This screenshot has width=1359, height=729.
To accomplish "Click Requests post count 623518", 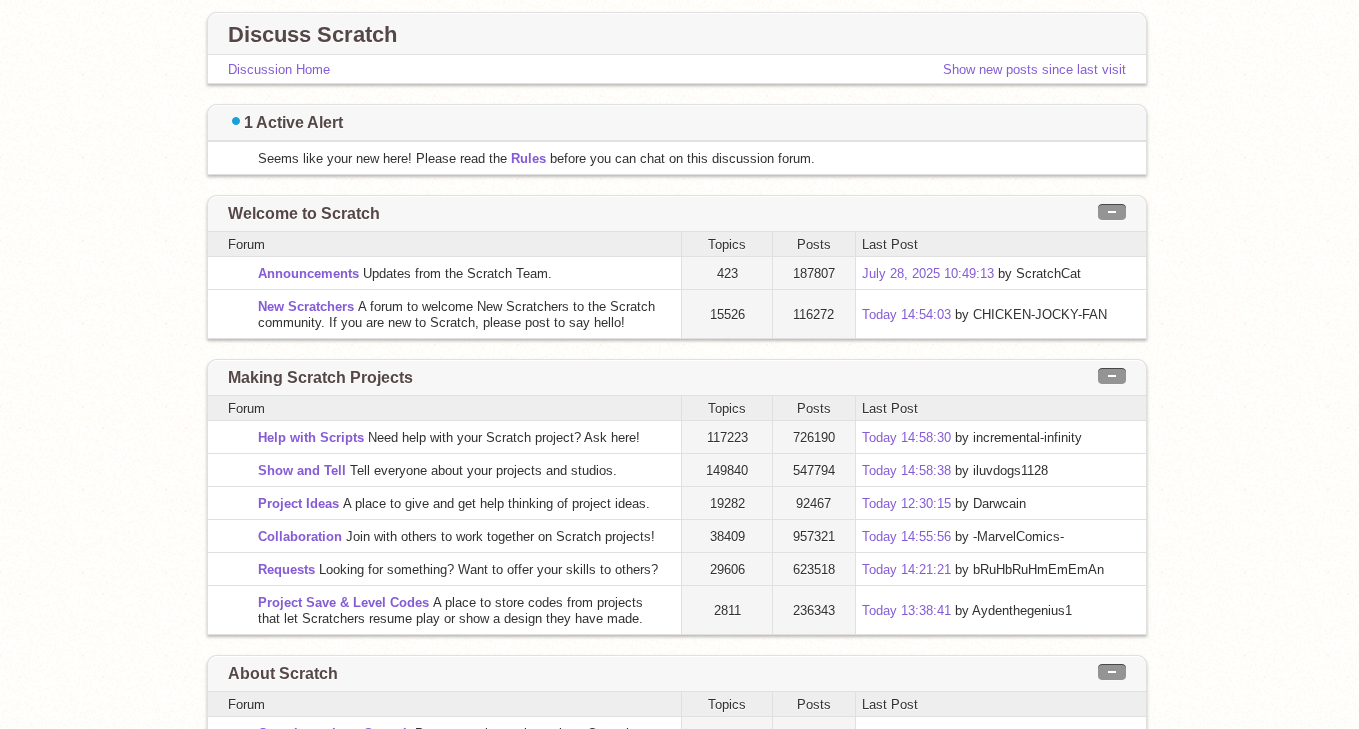I will click(x=814, y=569).
